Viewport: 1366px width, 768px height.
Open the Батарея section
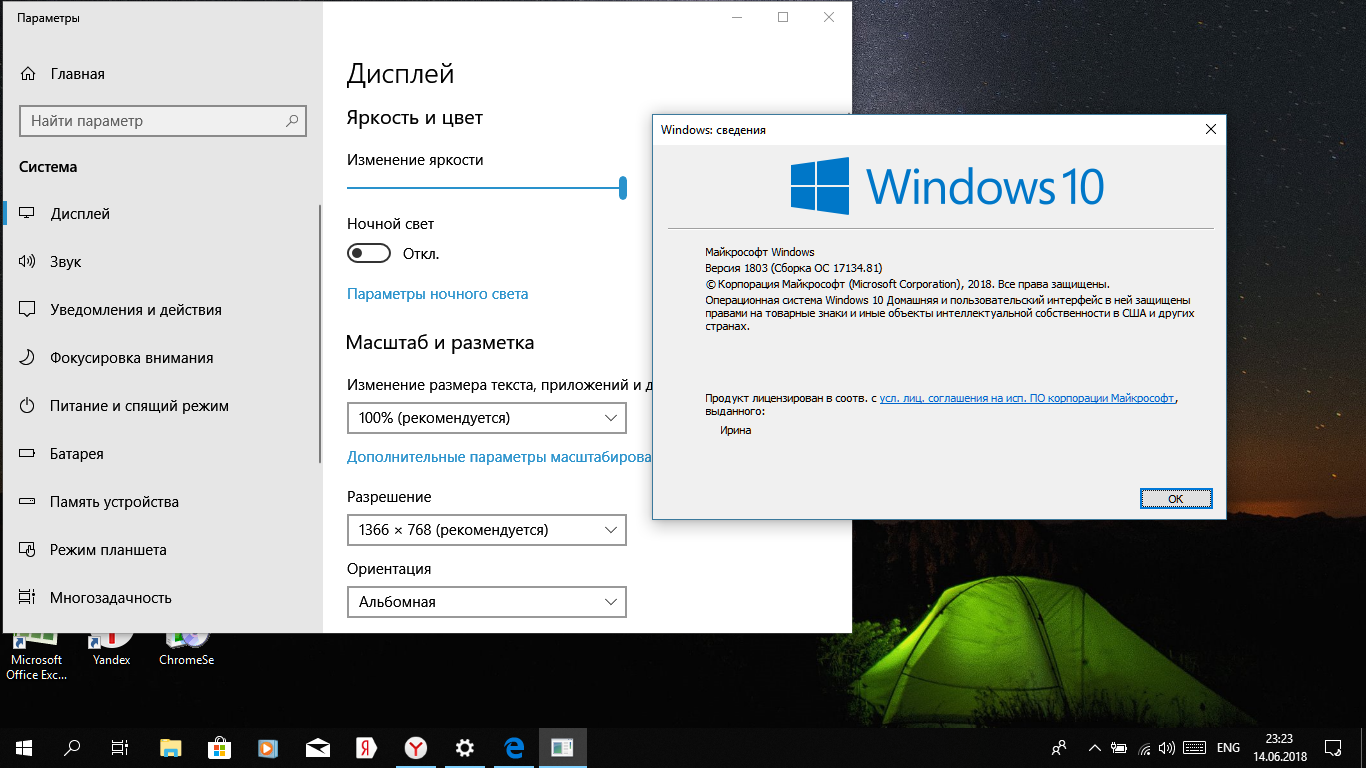[x=160, y=454]
